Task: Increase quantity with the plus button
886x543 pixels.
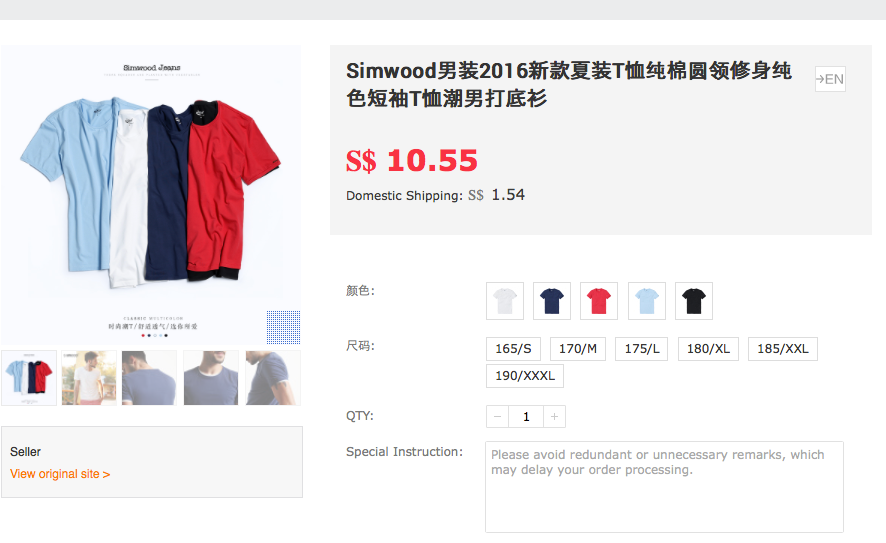Action: click(x=554, y=416)
